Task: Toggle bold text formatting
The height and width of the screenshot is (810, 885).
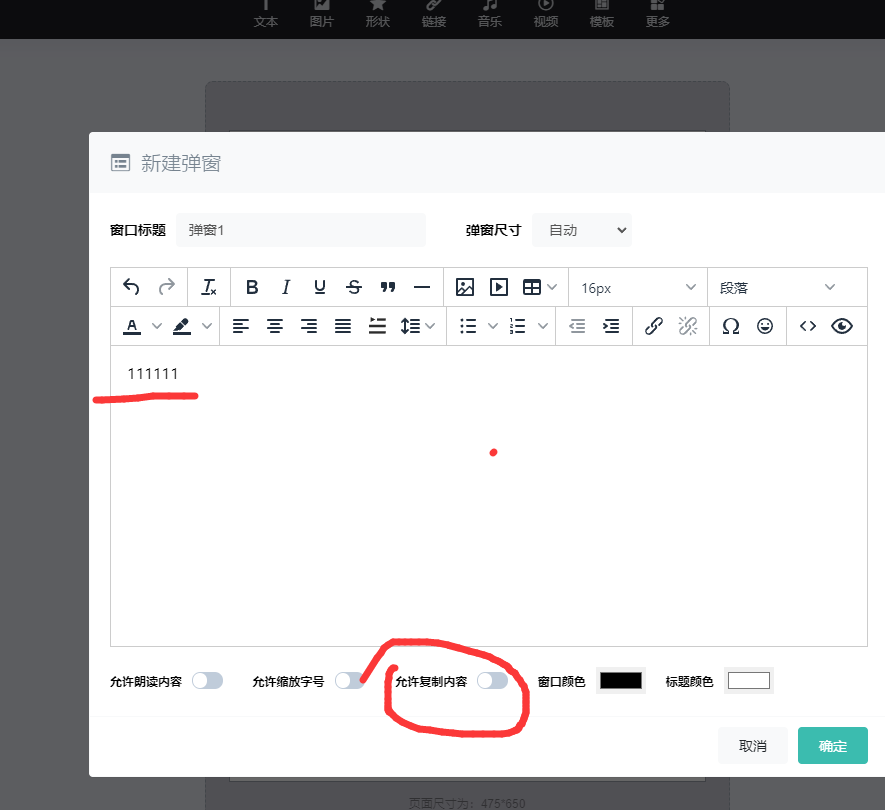Action: click(252, 287)
